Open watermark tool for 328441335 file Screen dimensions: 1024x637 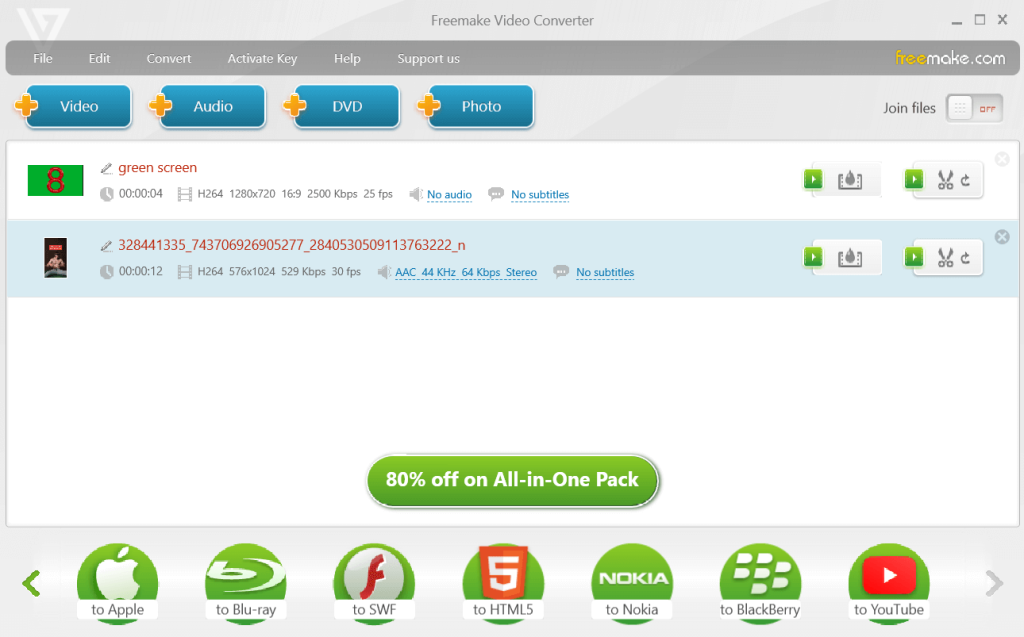[850, 258]
